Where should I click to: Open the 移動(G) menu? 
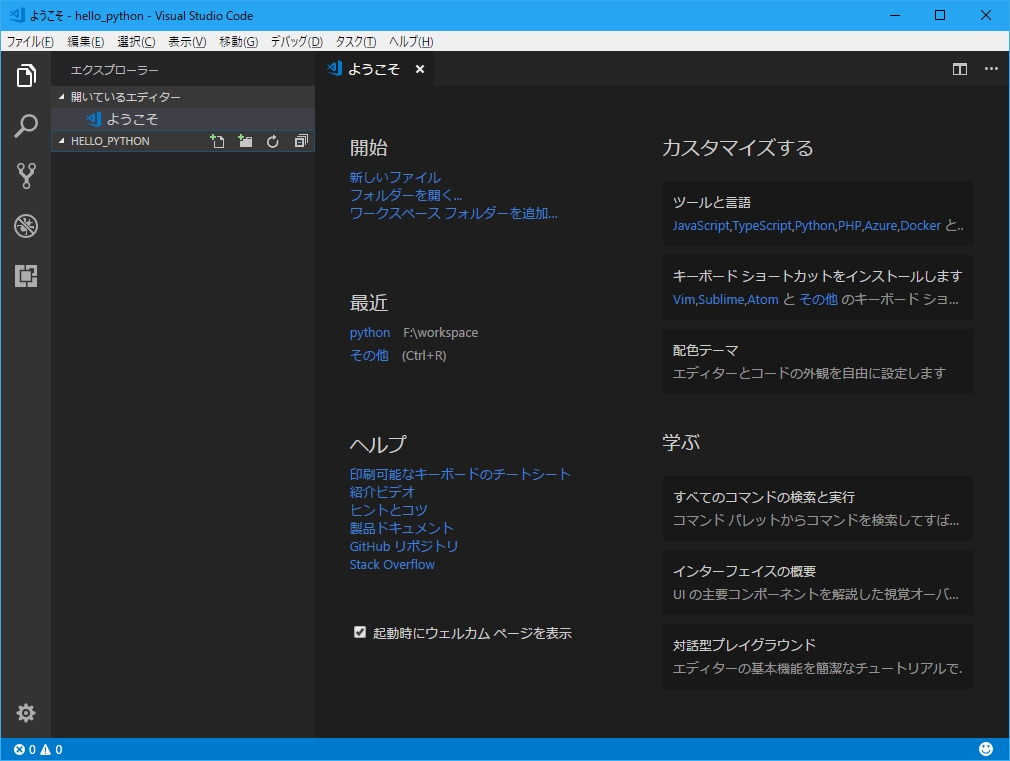[x=238, y=41]
